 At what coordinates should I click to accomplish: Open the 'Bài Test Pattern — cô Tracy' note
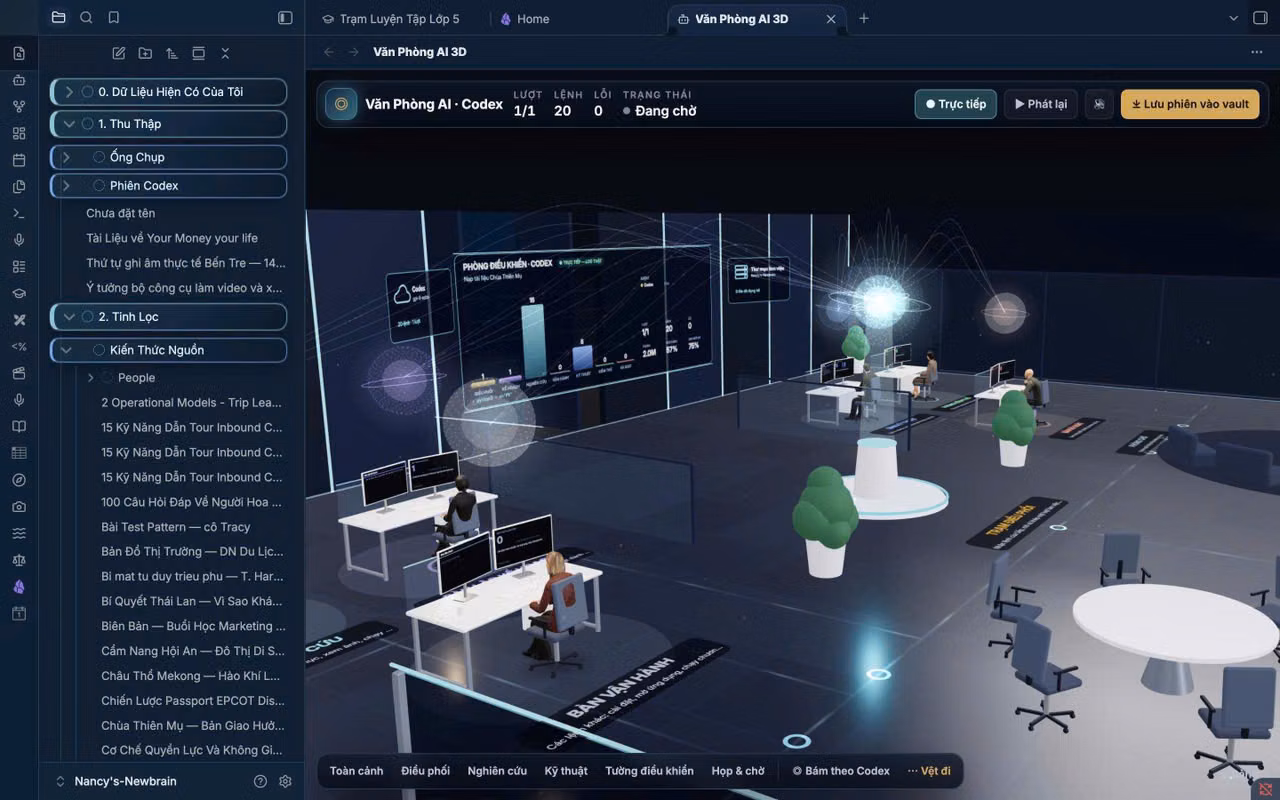[x=176, y=527]
